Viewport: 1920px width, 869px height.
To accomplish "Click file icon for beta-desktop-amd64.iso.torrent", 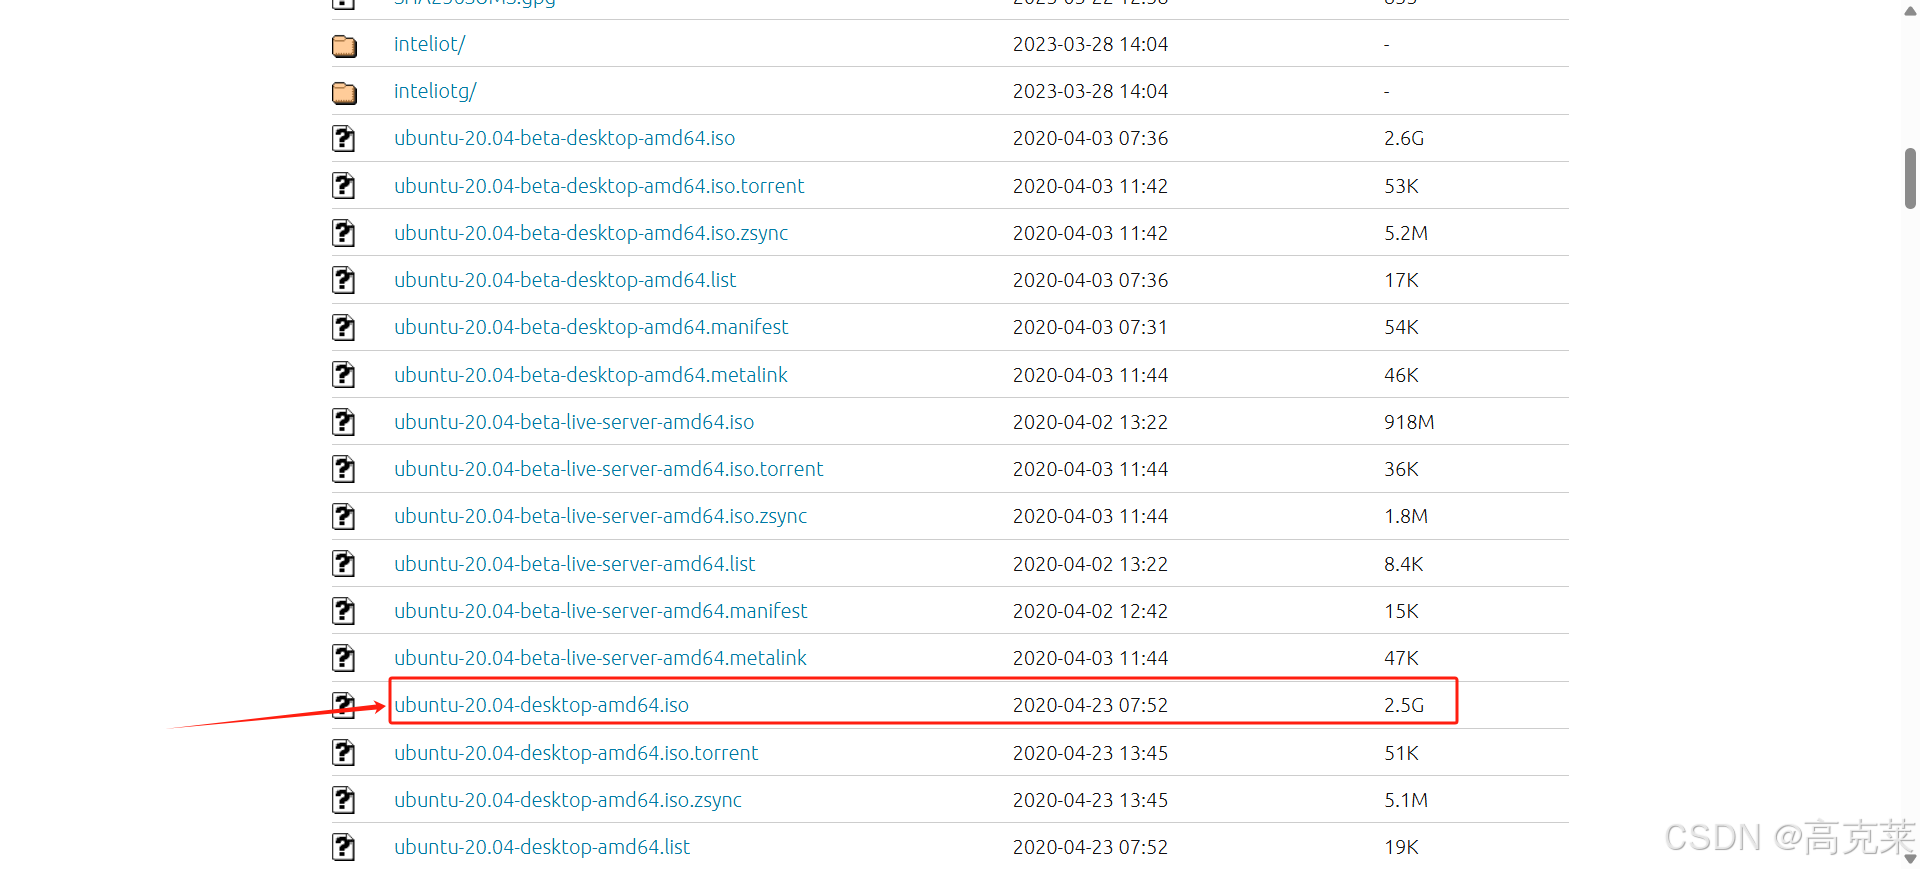I will pos(344,186).
